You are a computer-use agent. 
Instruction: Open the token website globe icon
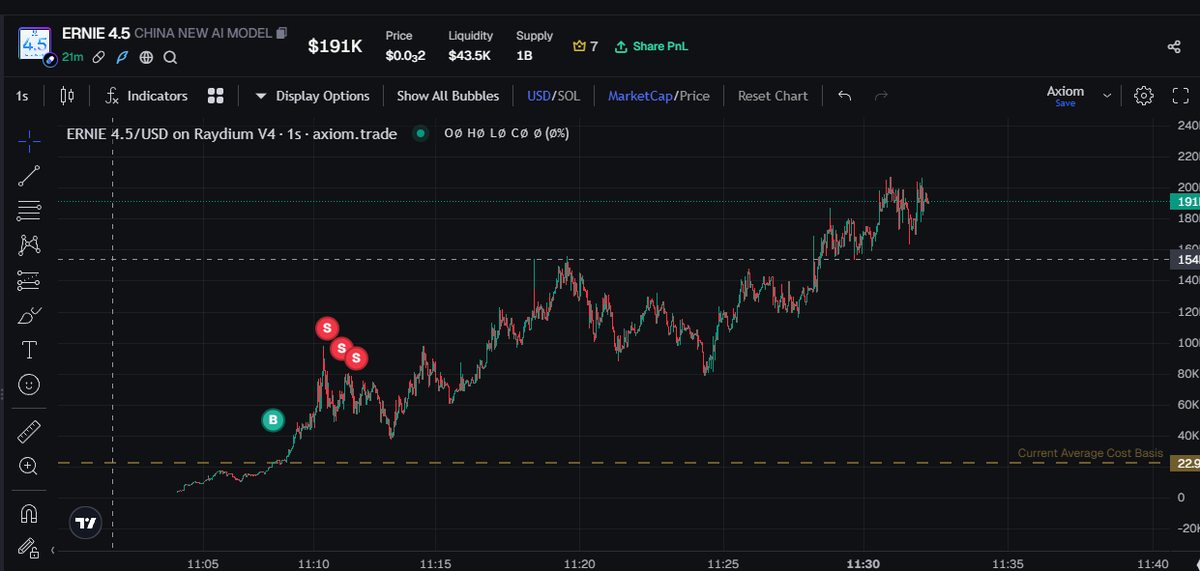(x=146, y=58)
